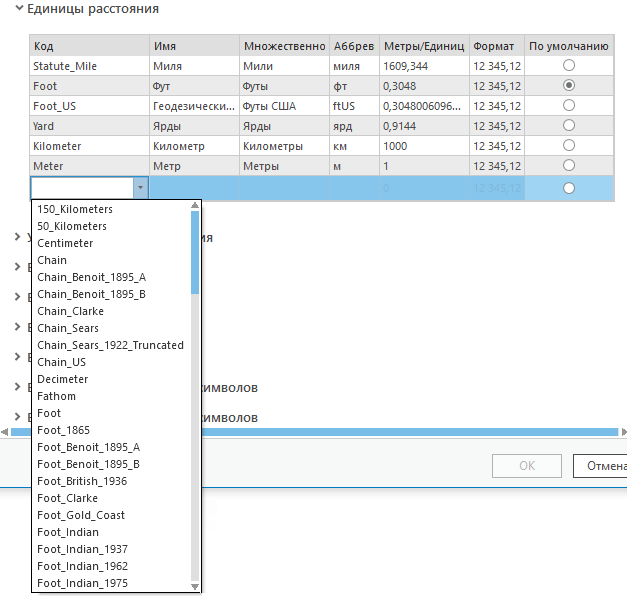The width and height of the screenshot is (627, 596).
Task: Select Meter default radio button
Action: tap(569, 165)
